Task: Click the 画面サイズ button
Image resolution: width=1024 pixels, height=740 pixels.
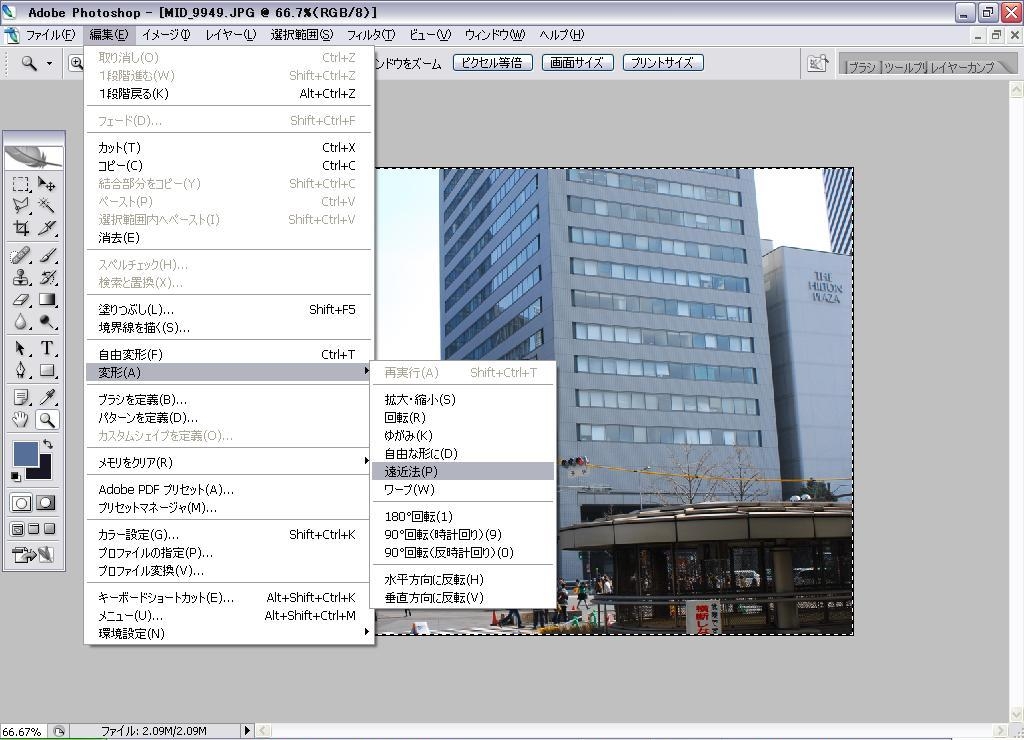Action: 577,62
